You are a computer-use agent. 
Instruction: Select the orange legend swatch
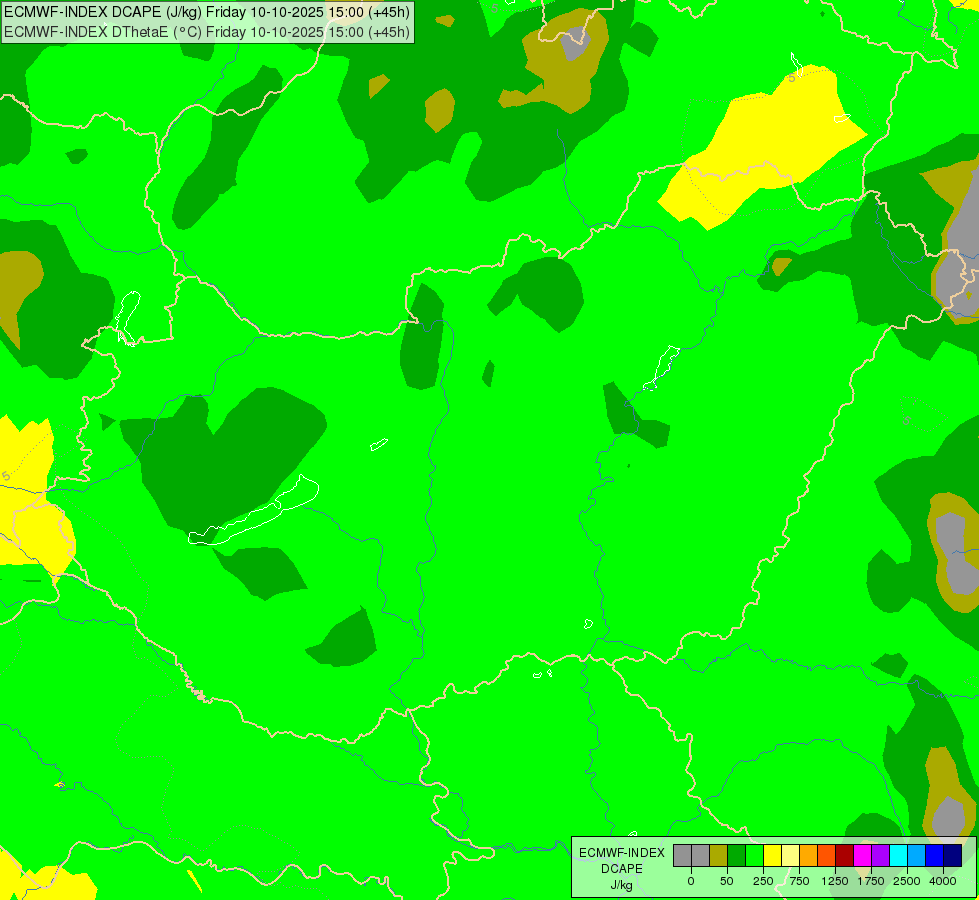click(809, 856)
